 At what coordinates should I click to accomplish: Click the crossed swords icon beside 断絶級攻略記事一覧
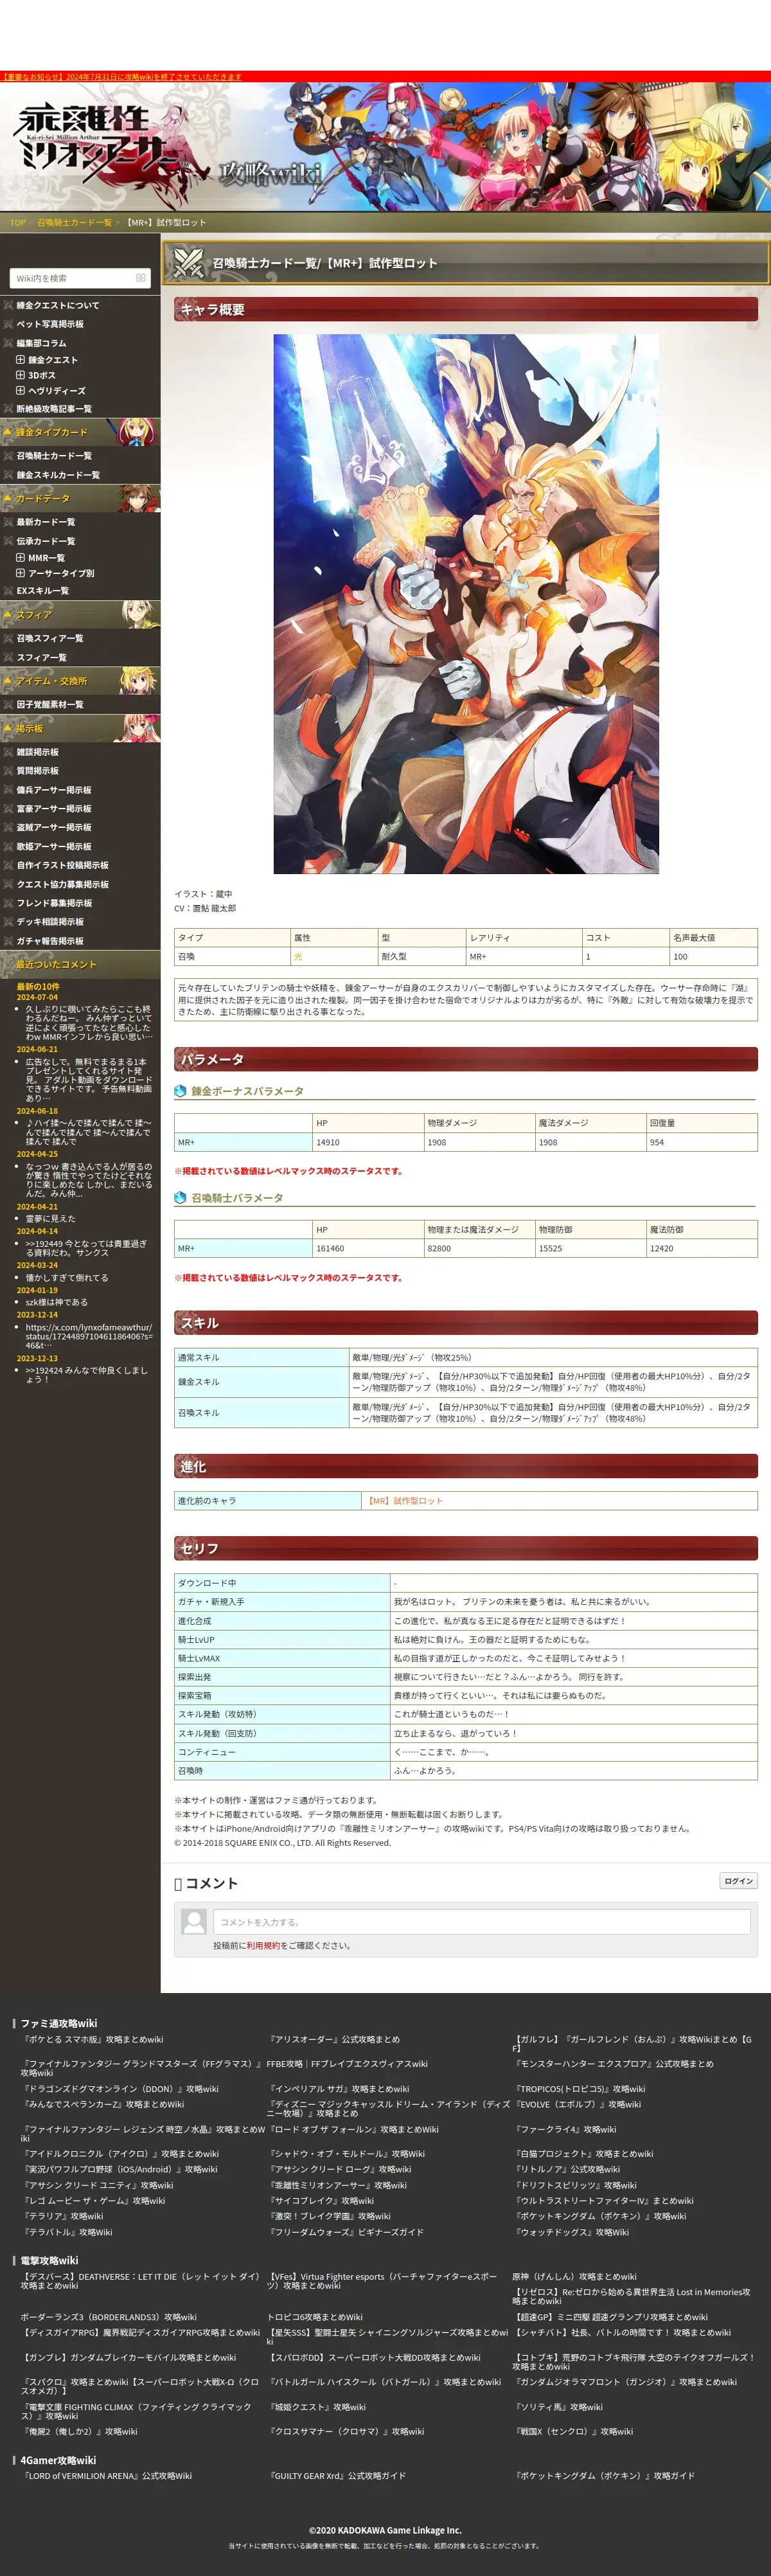point(8,409)
